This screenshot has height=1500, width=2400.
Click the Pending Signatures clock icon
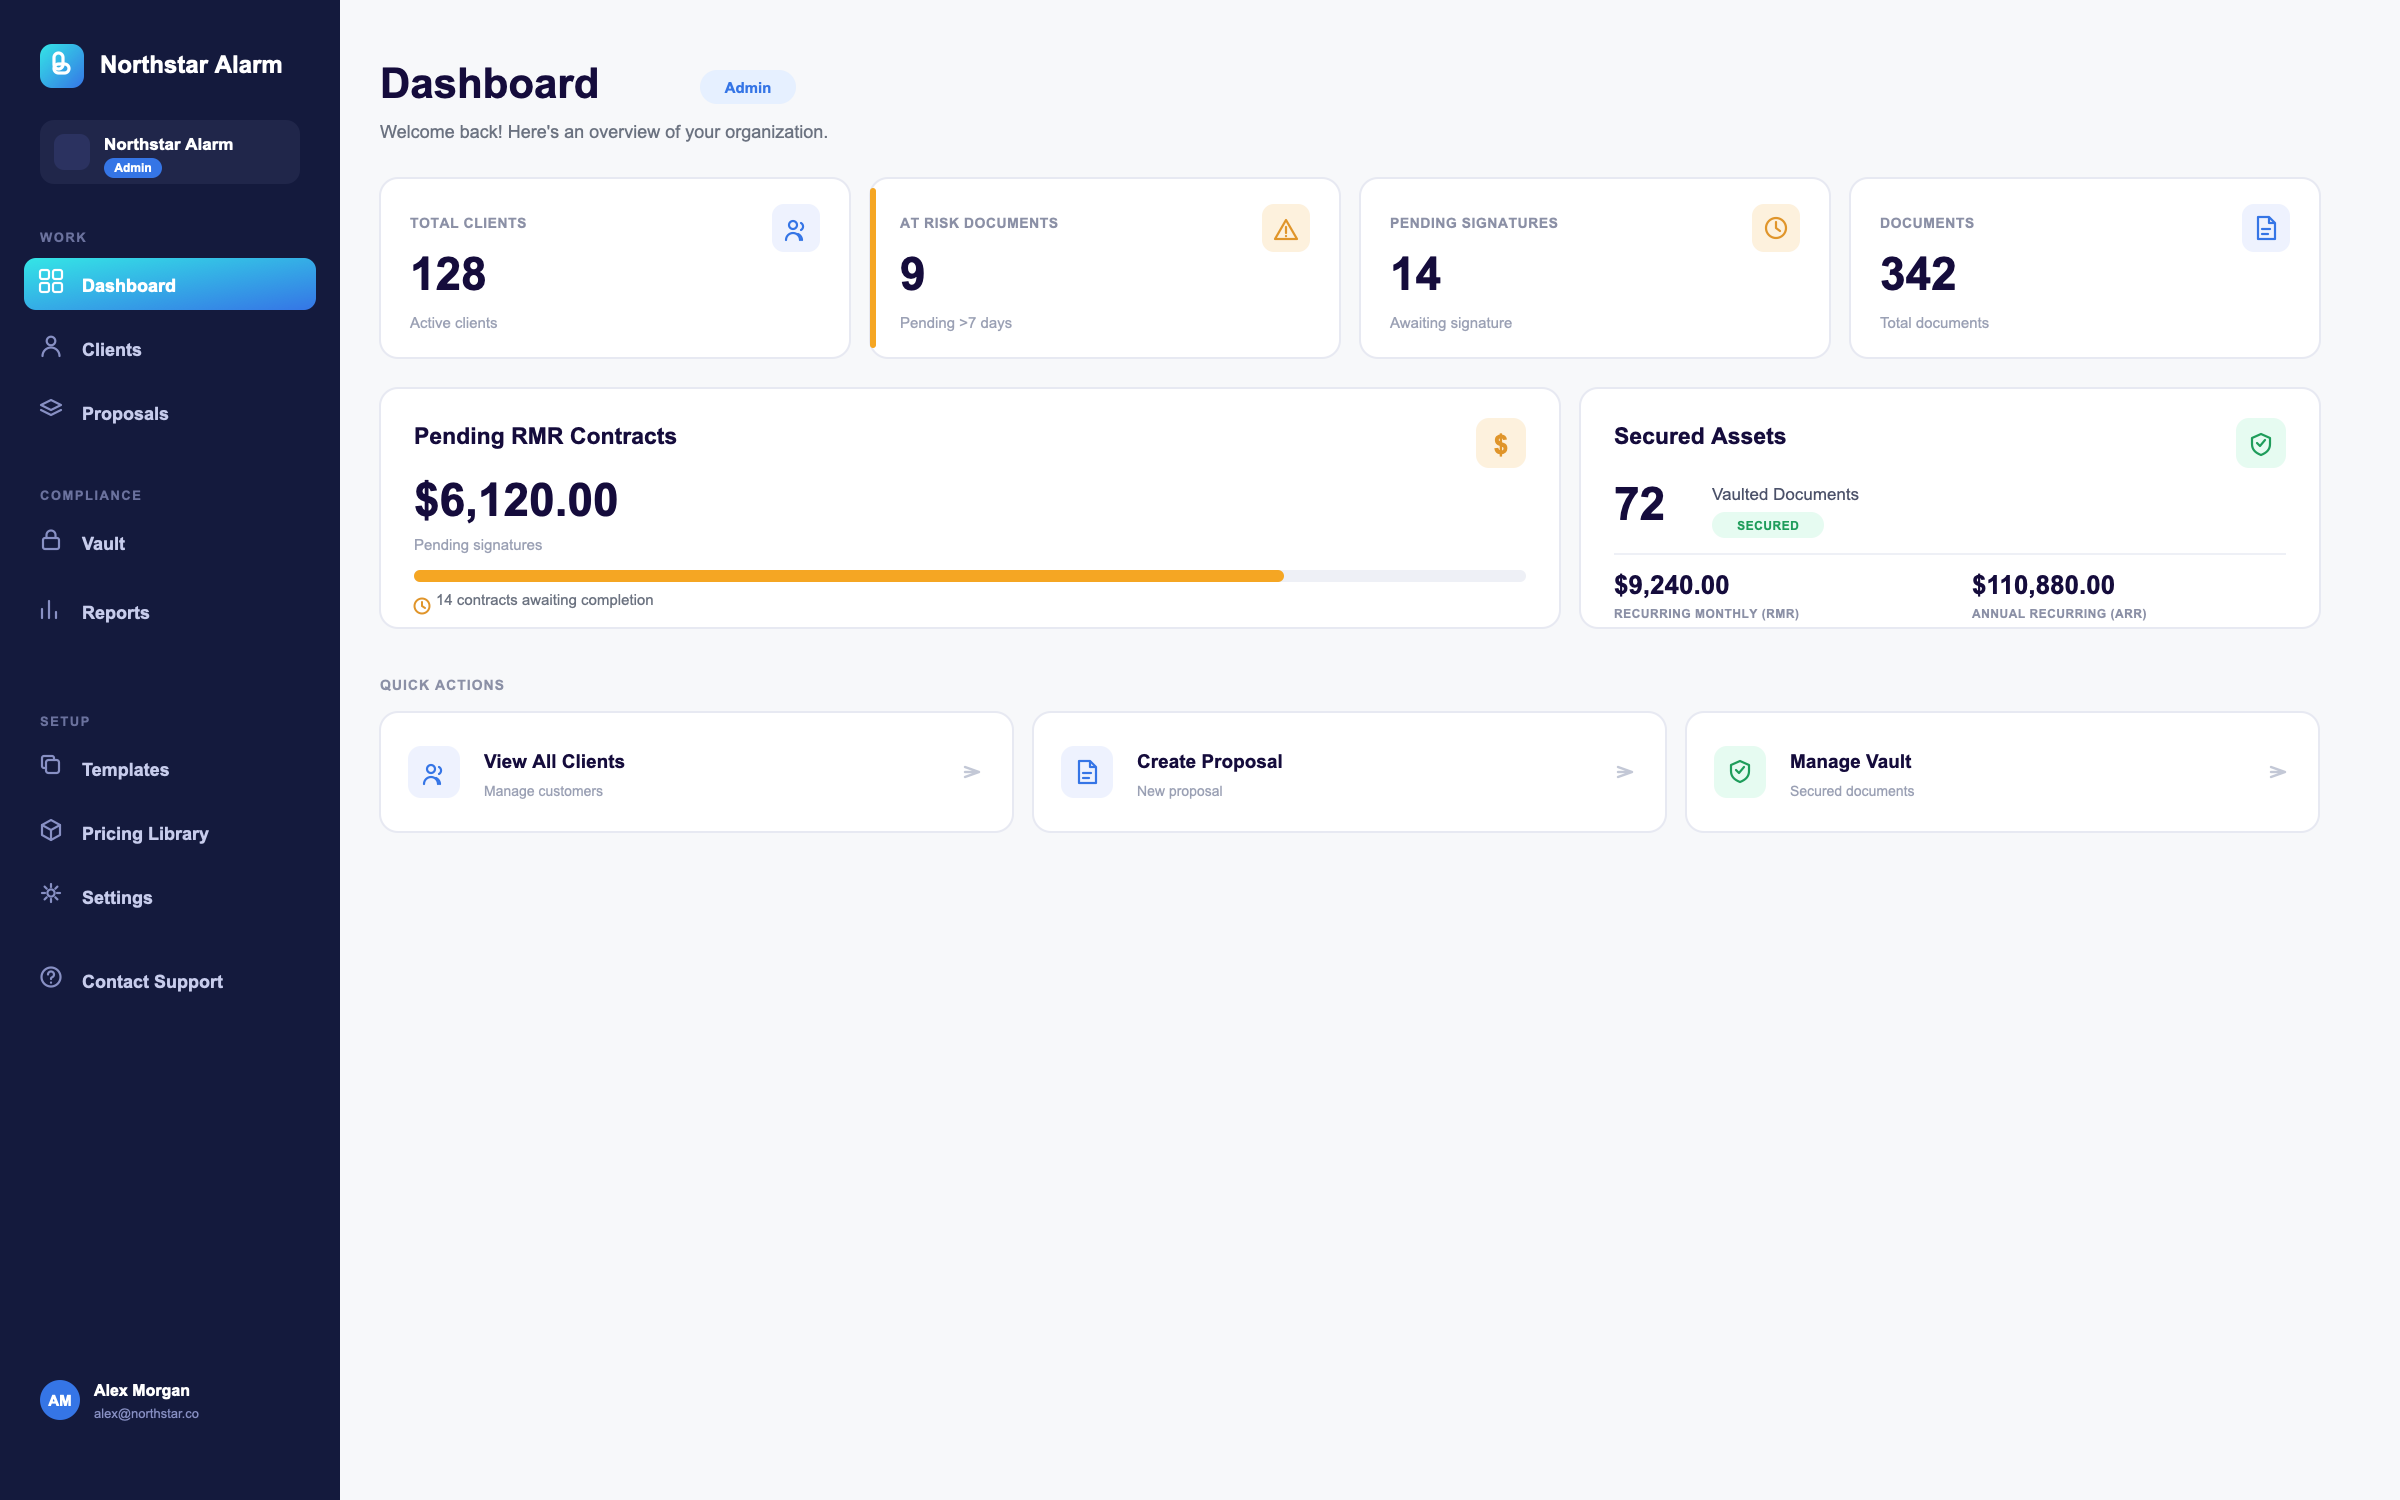[1776, 229]
